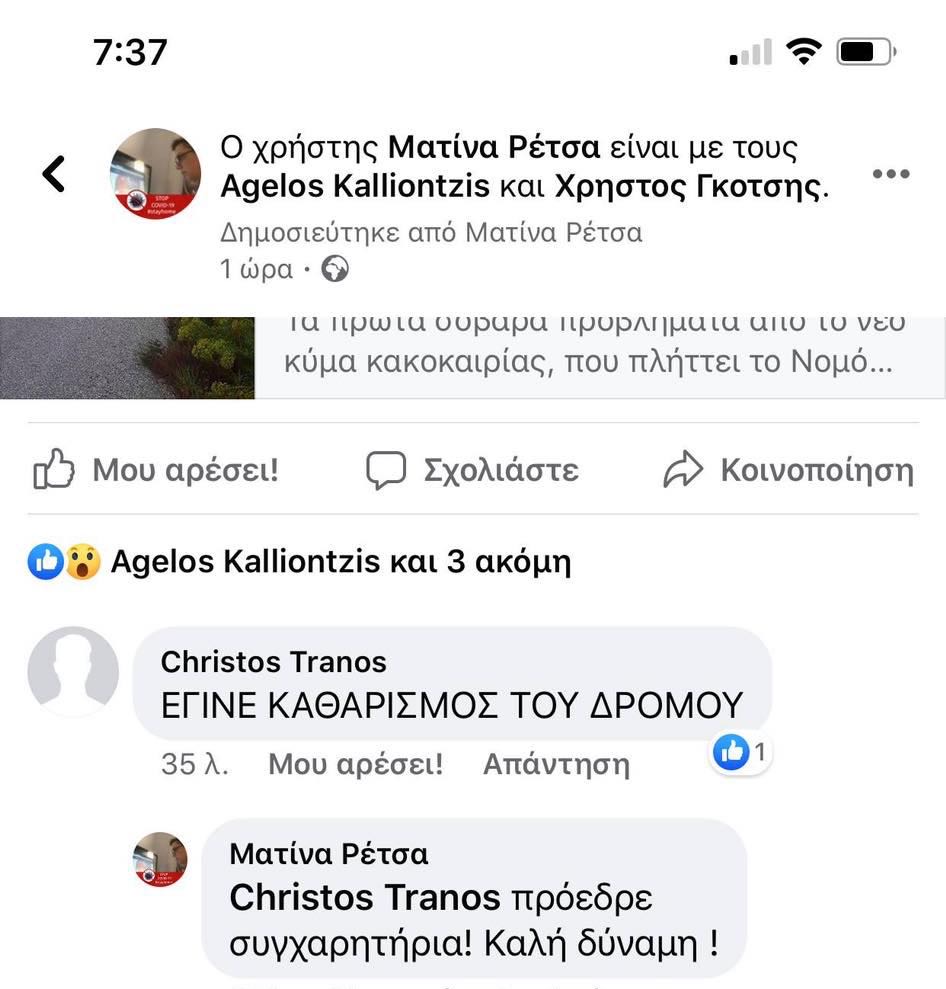Screen dimensions: 946x989
Task: Tap the speech bubble comment icon
Action: click(x=386, y=470)
